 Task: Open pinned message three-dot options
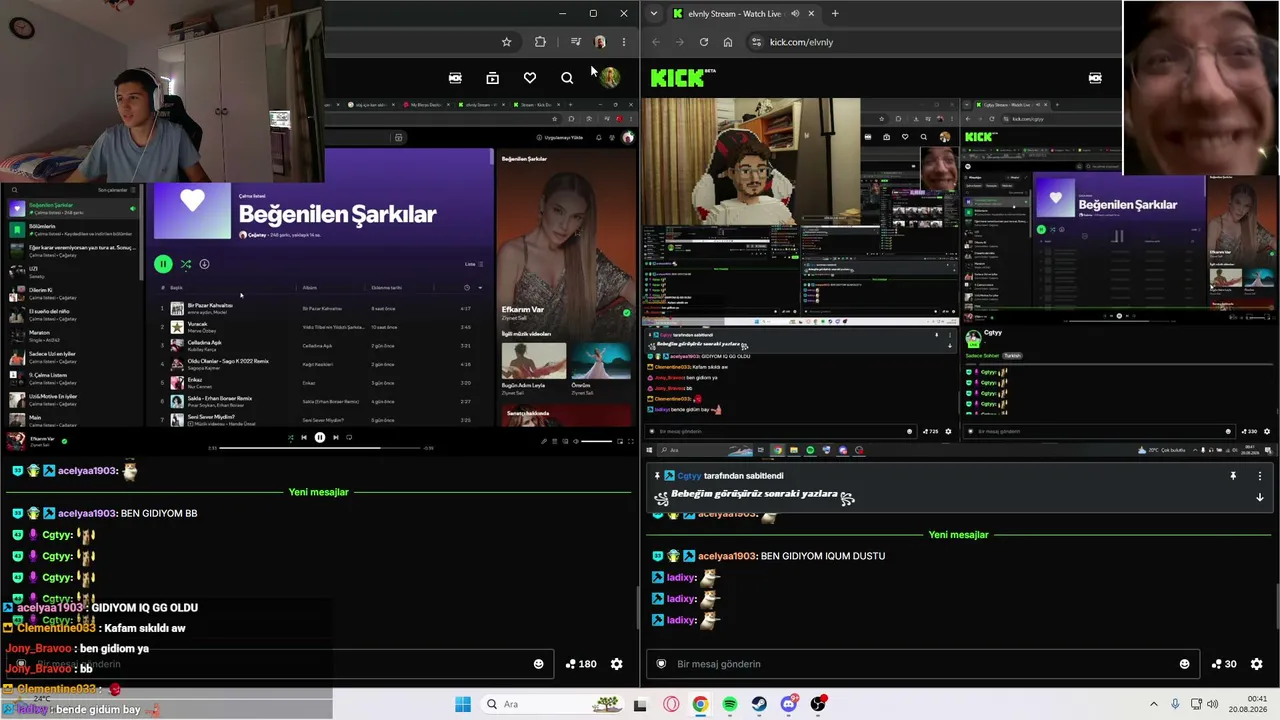coord(1260,476)
